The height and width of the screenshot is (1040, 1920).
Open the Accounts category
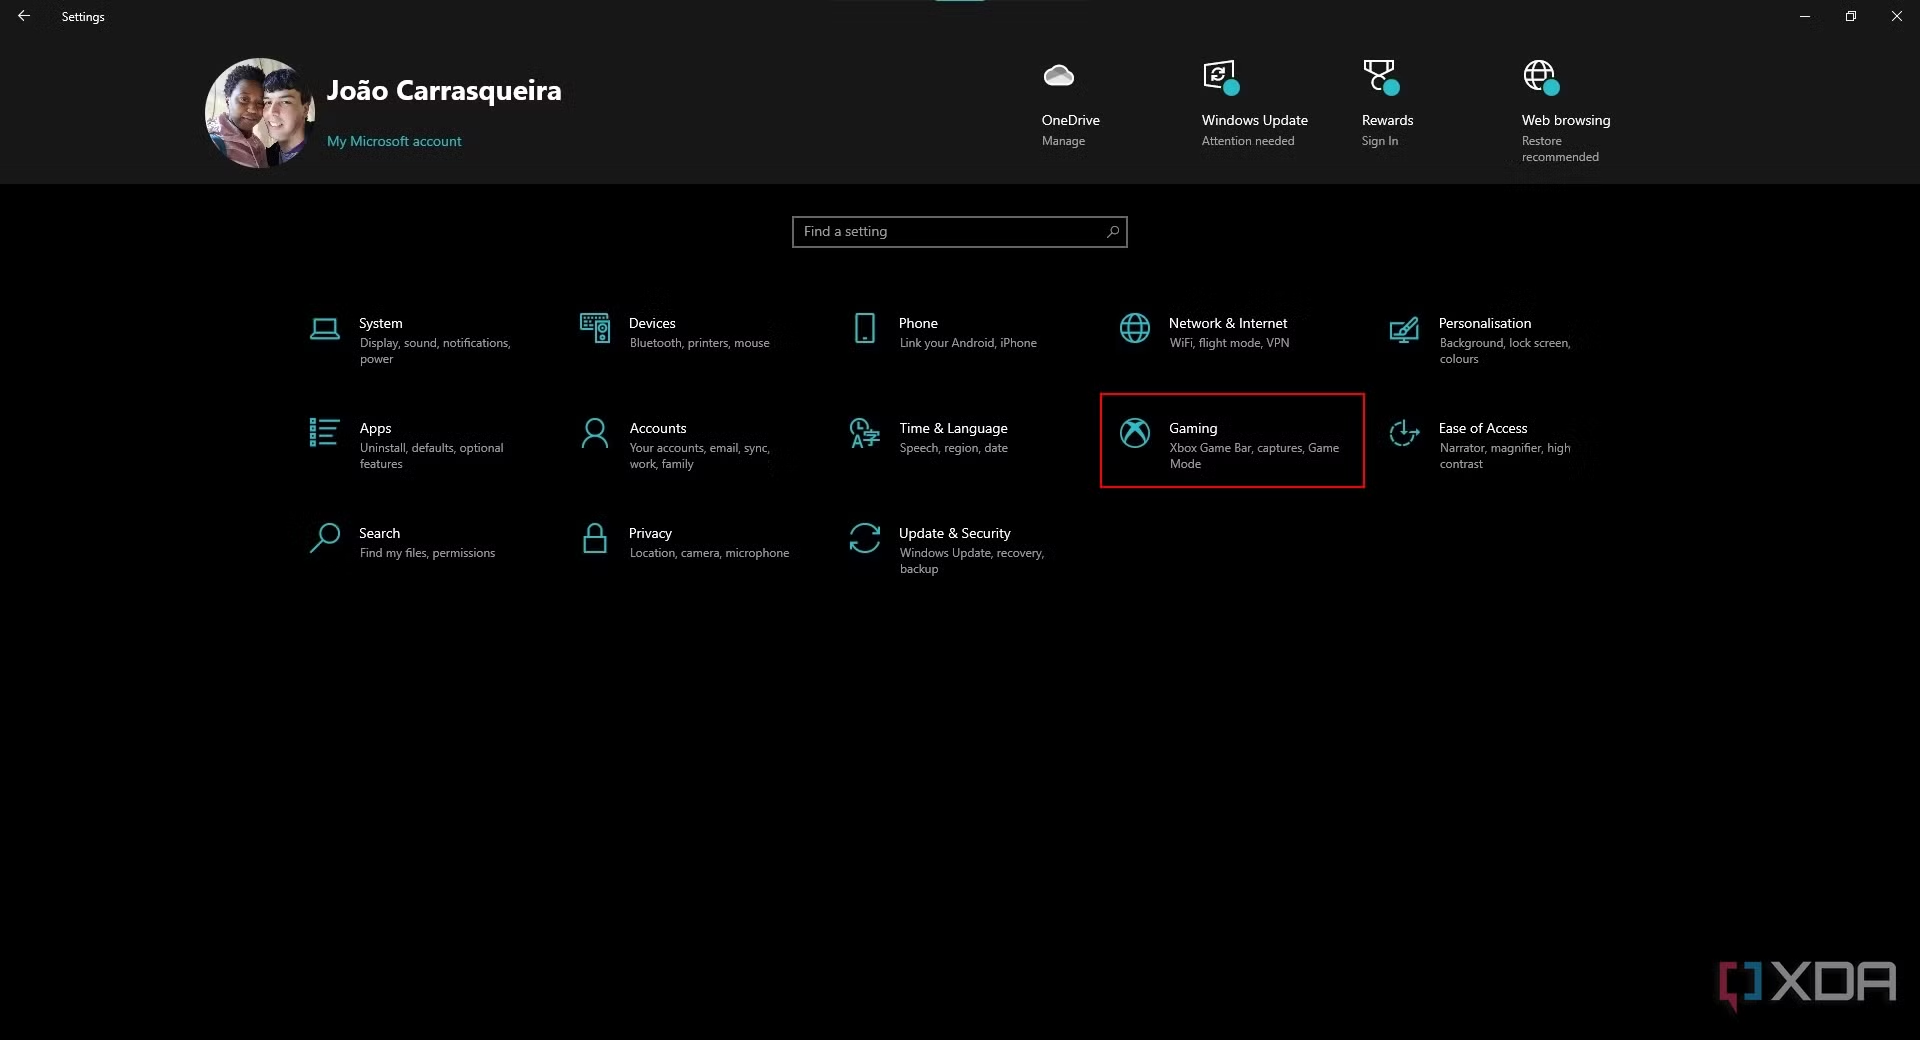point(680,445)
